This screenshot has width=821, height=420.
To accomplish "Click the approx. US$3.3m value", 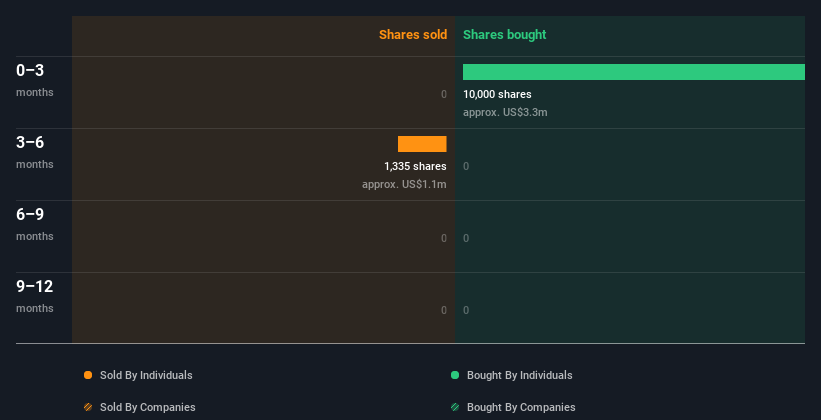I will click(505, 113).
